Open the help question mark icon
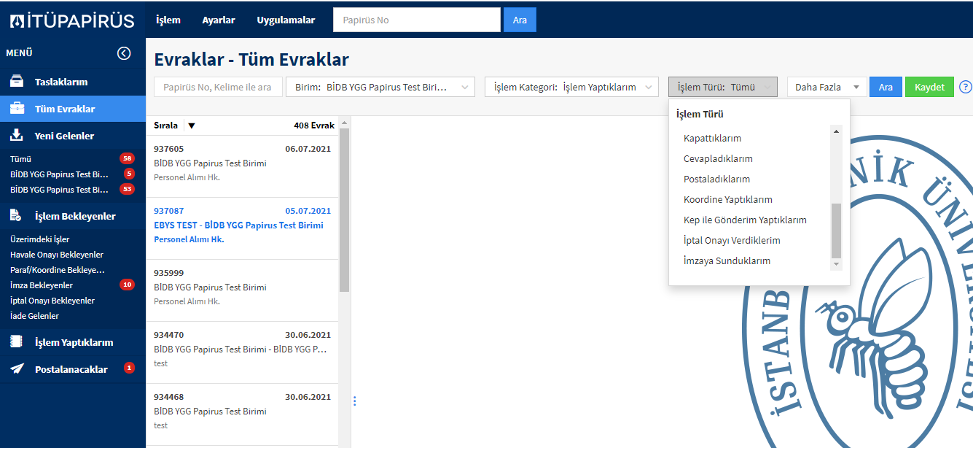Viewport: 974px width, 449px height. [x=965, y=87]
